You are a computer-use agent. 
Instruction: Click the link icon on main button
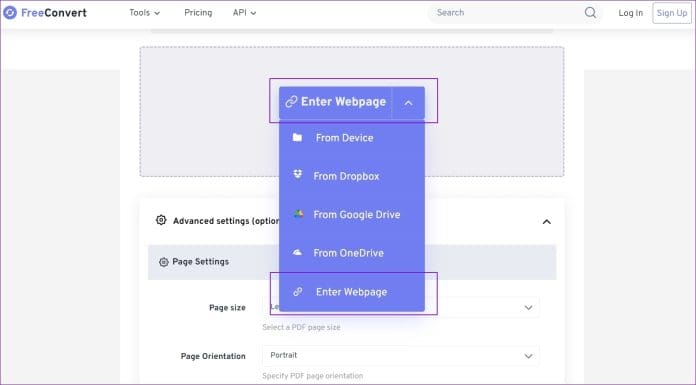tap(291, 102)
